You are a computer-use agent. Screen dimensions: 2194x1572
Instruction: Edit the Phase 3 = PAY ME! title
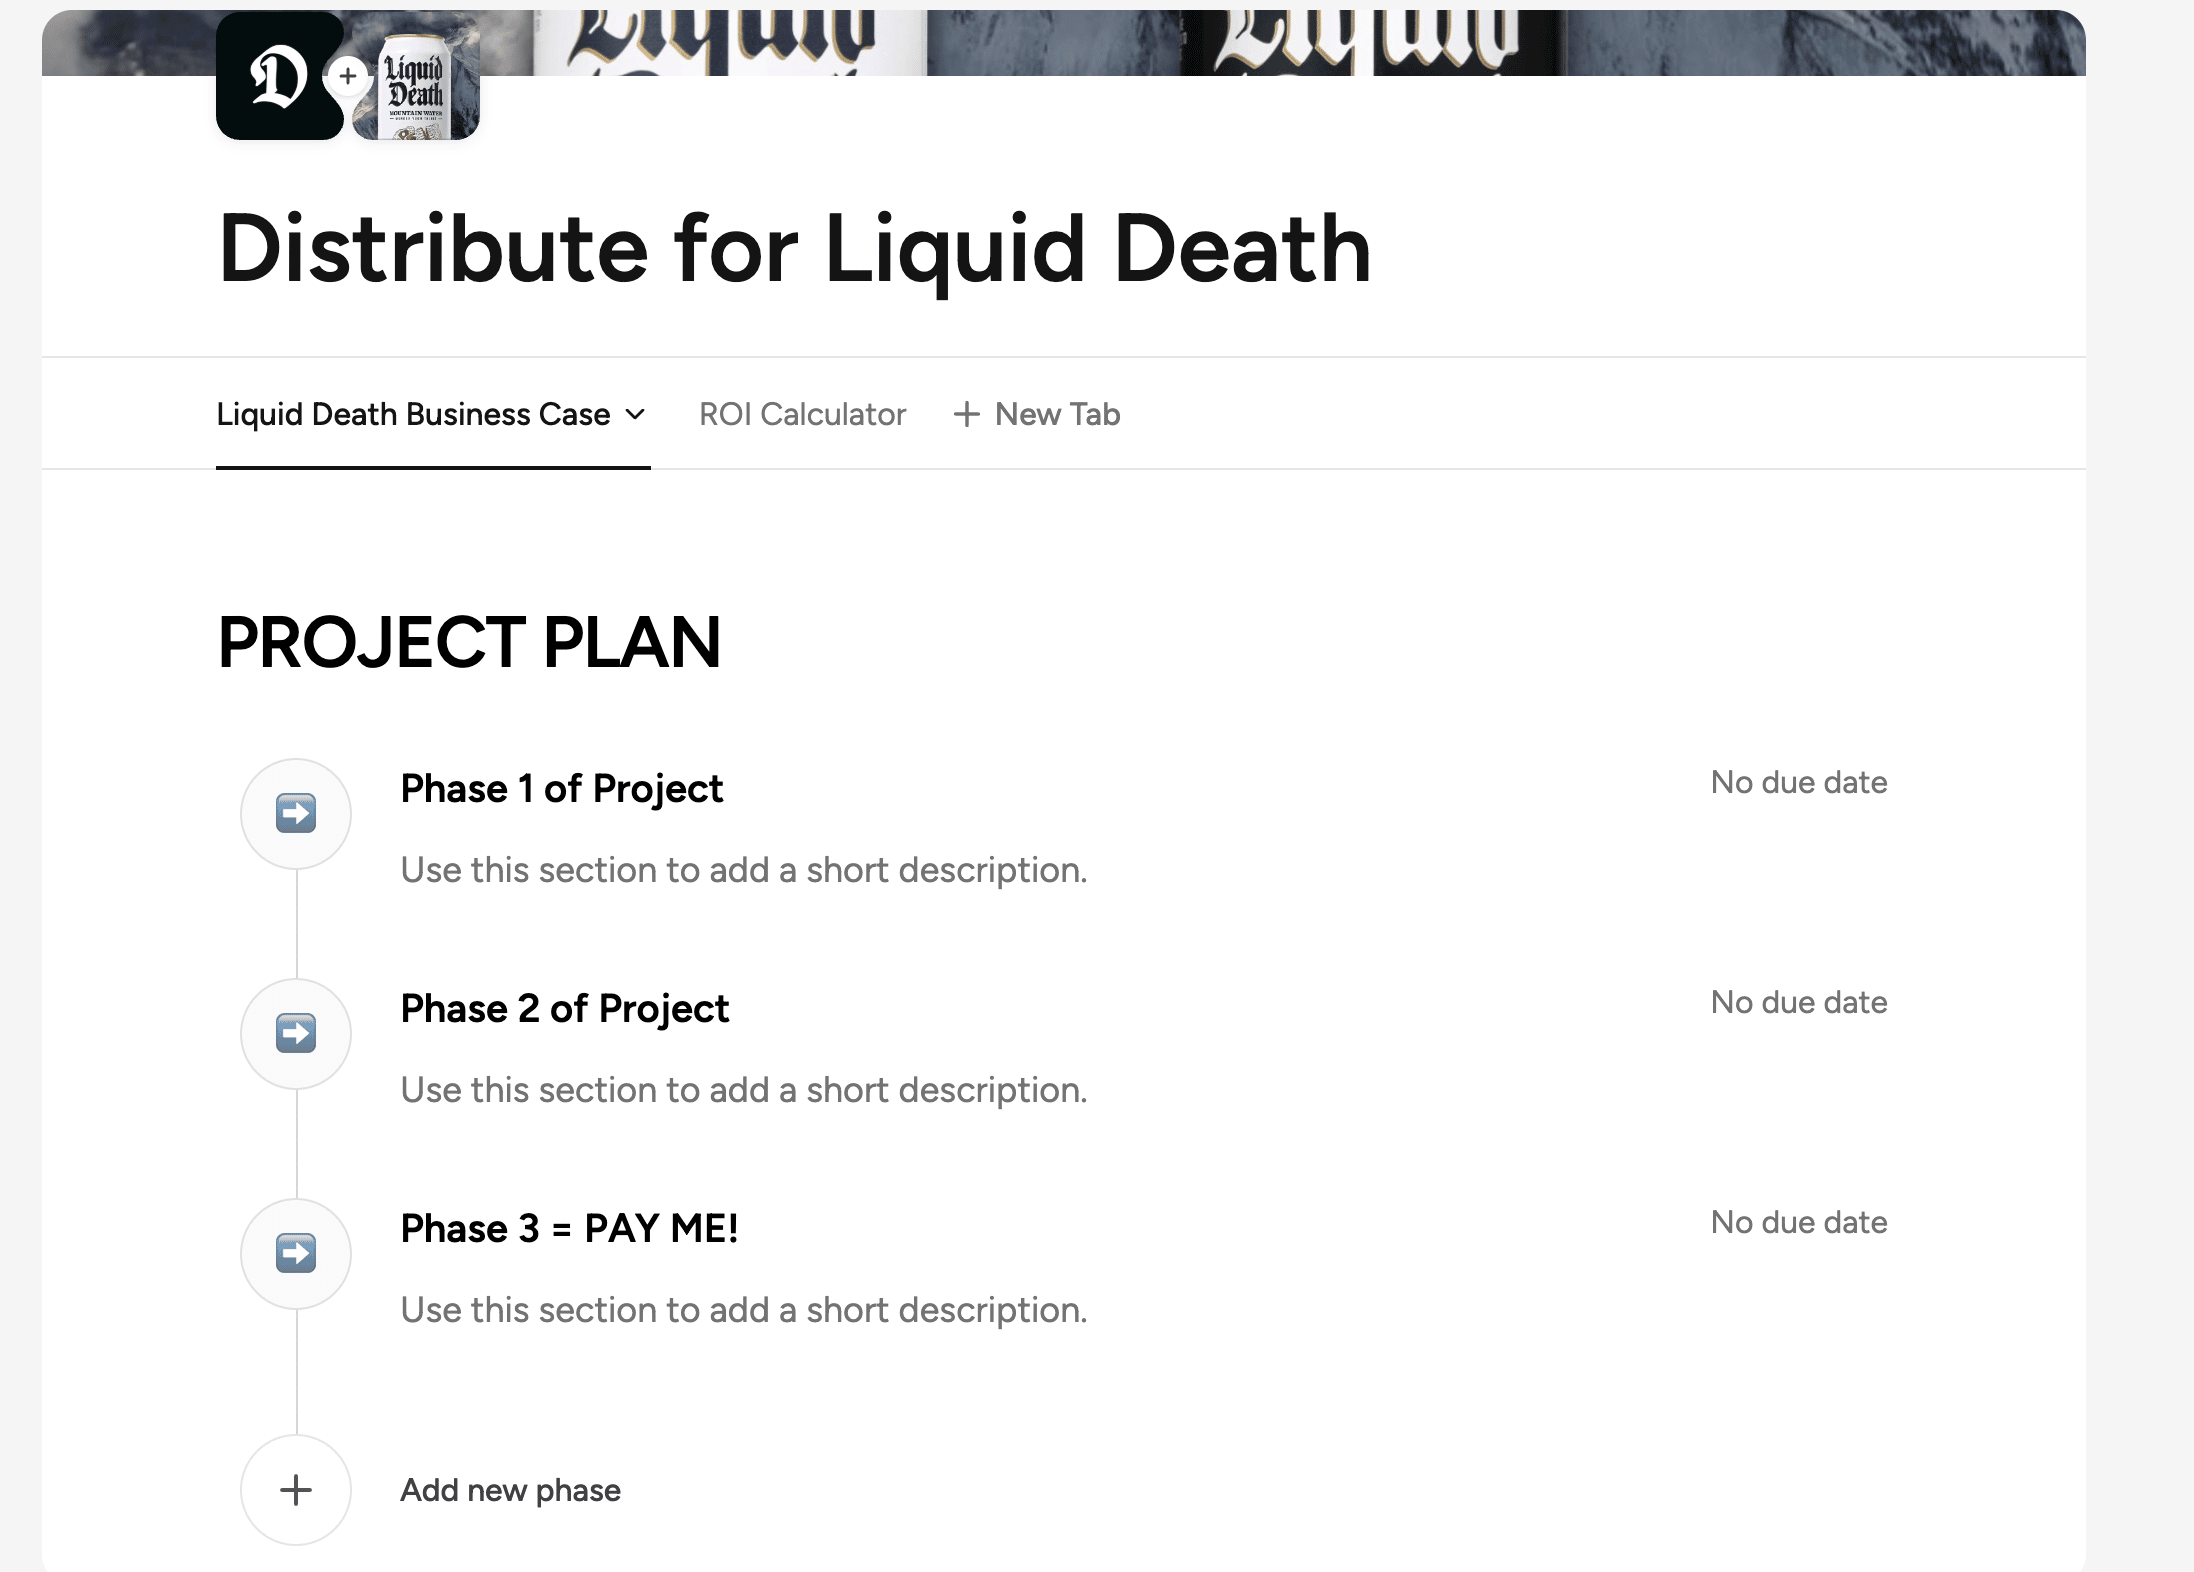(569, 1229)
